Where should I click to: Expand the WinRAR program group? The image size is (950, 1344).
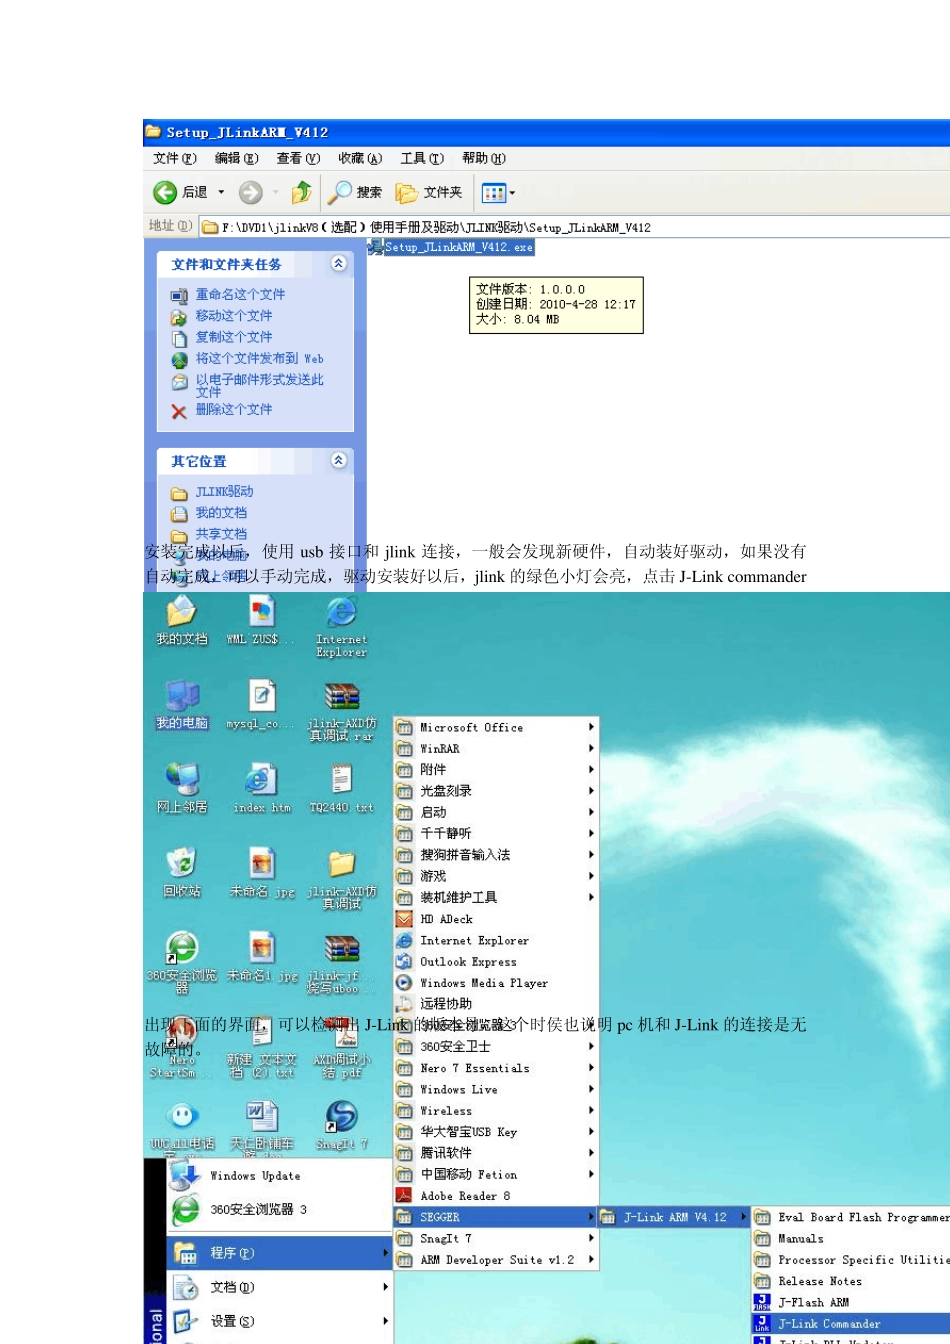click(496, 748)
